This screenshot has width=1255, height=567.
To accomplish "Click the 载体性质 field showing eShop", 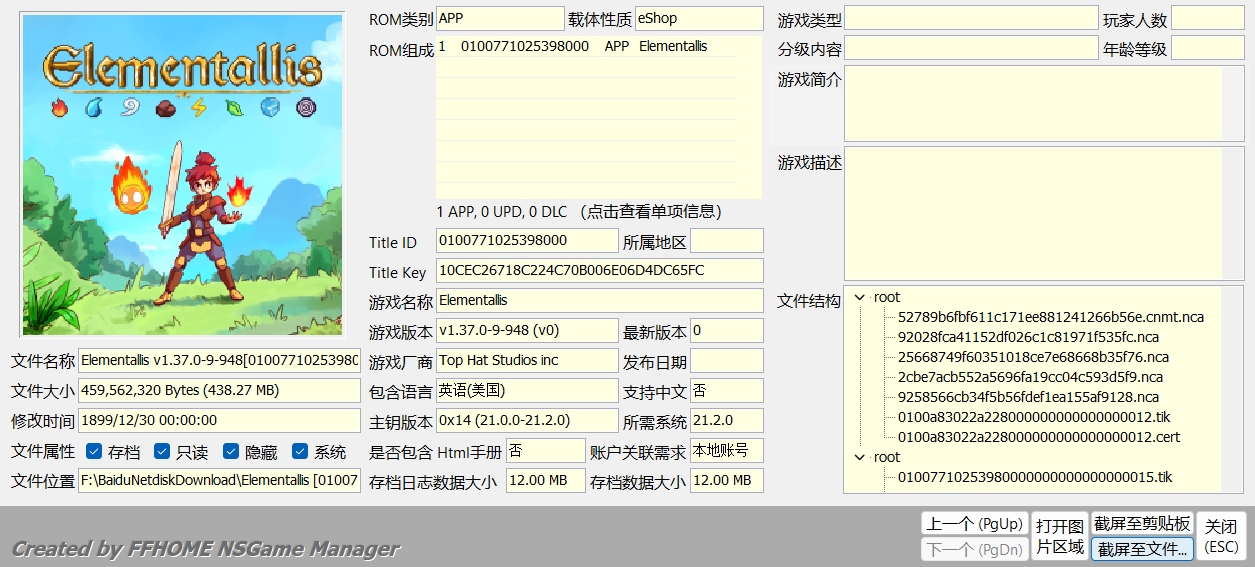I will 699,18.
